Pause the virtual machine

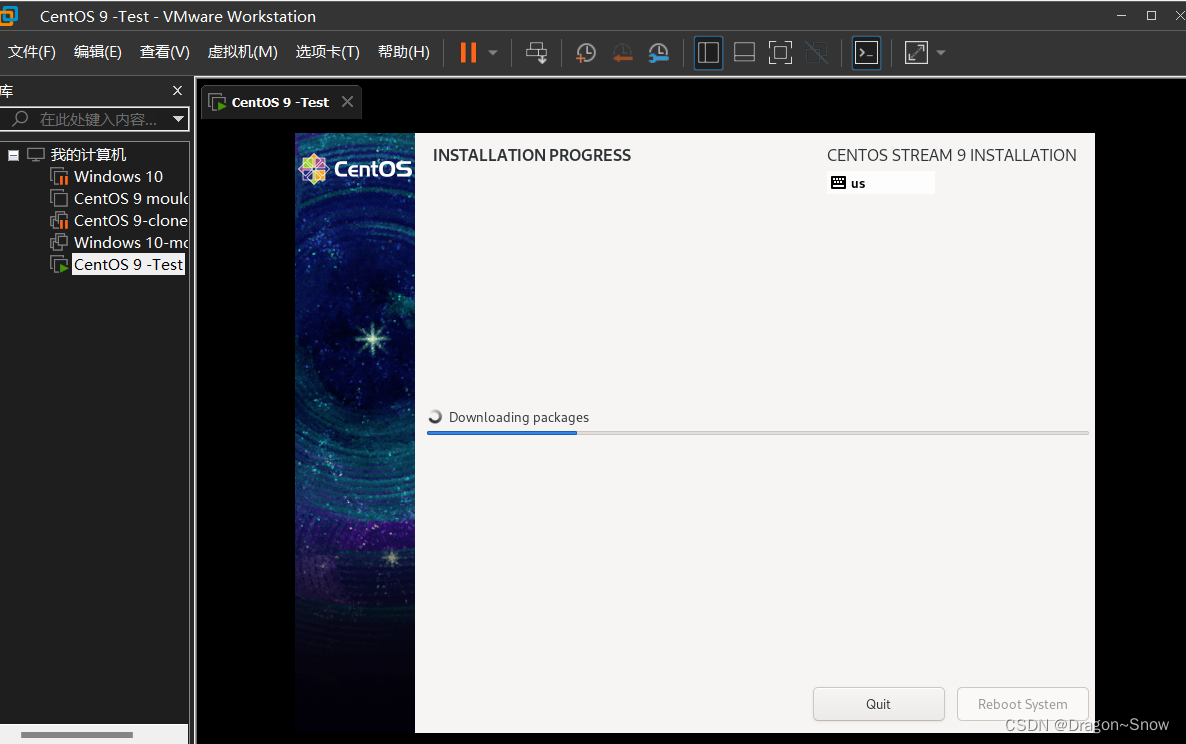[468, 52]
